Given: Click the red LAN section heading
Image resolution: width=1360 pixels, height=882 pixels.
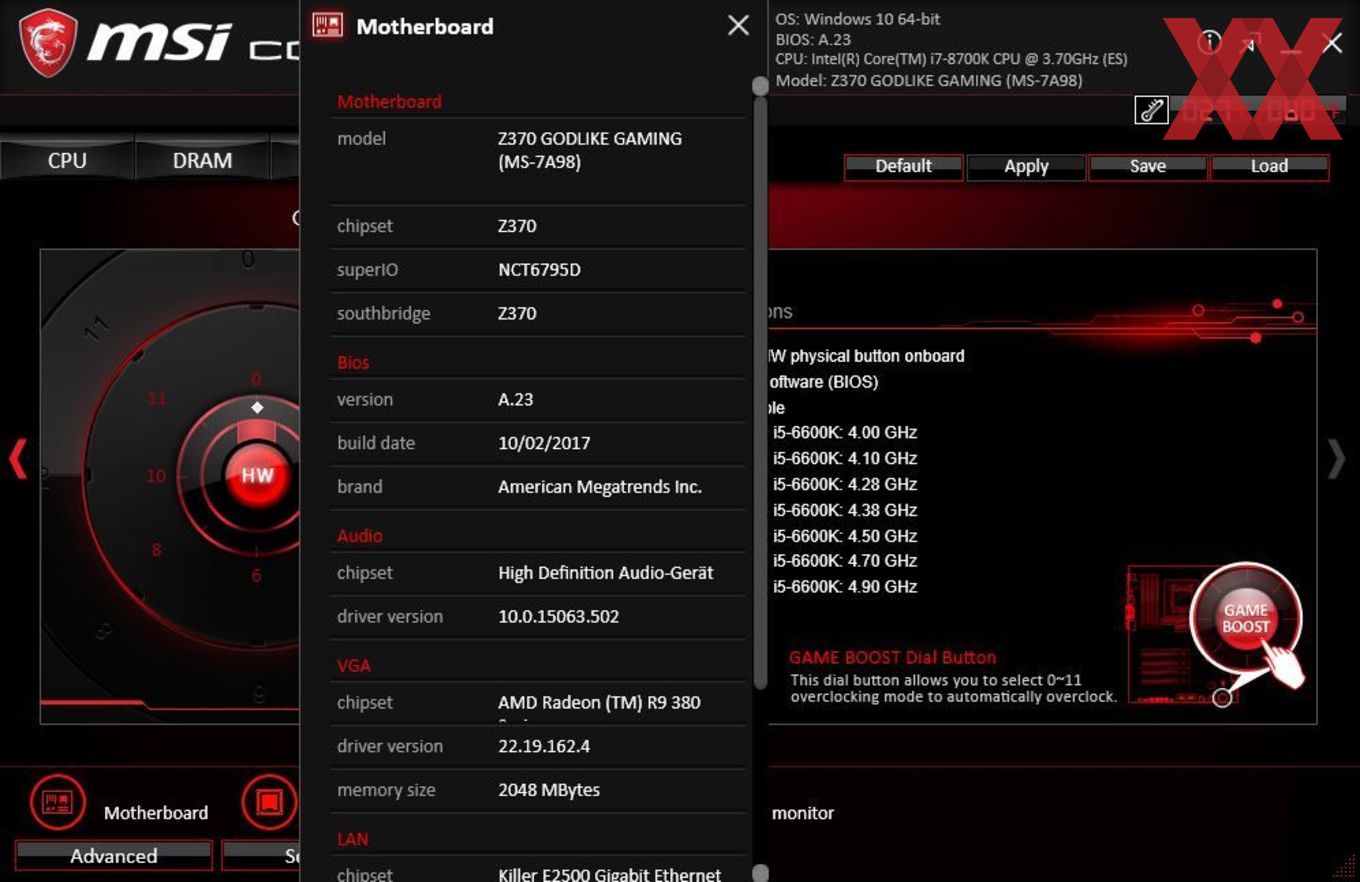Looking at the screenshot, I should tap(353, 839).
